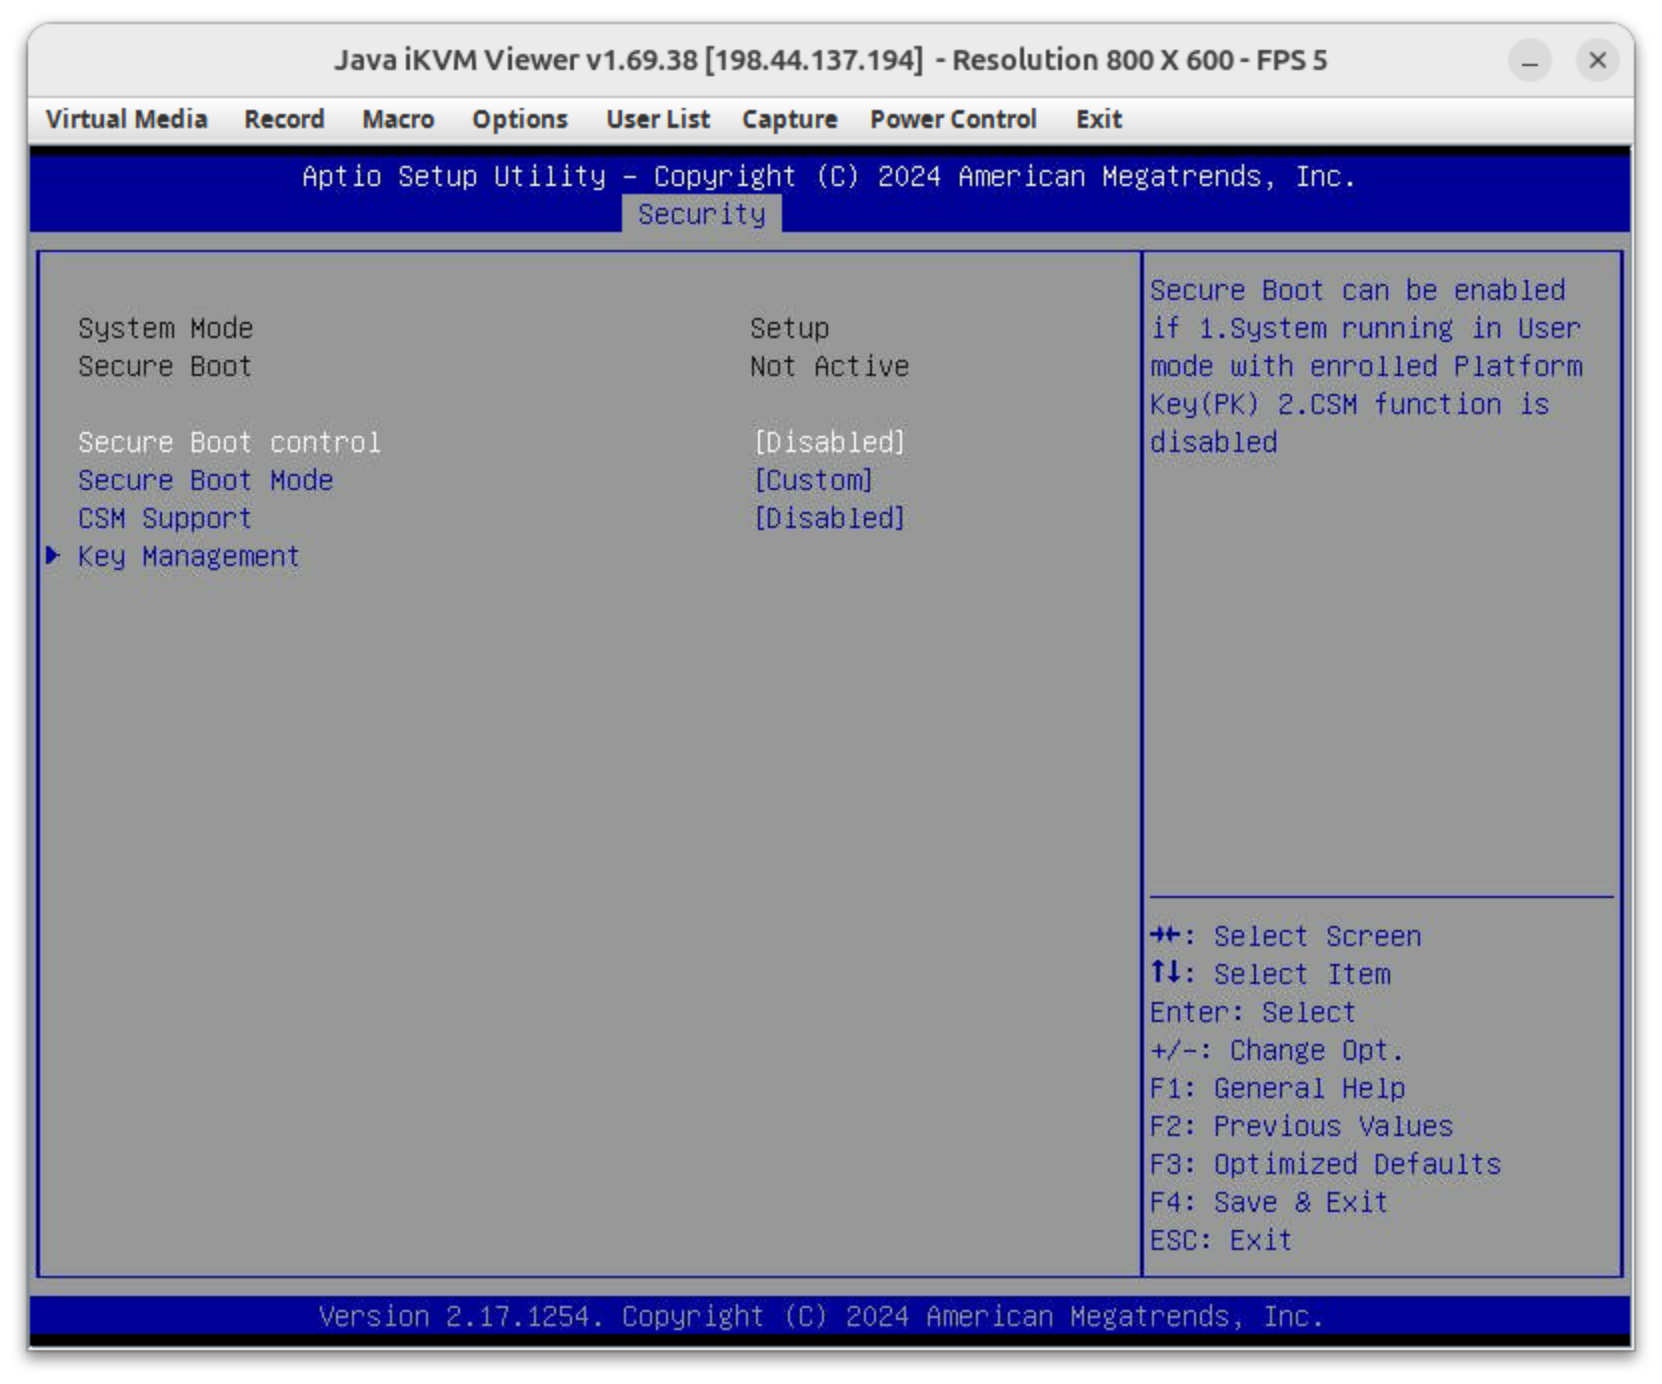Click the Key Management submenu arrow
The height and width of the screenshot is (1384, 1662).
[53, 556]
